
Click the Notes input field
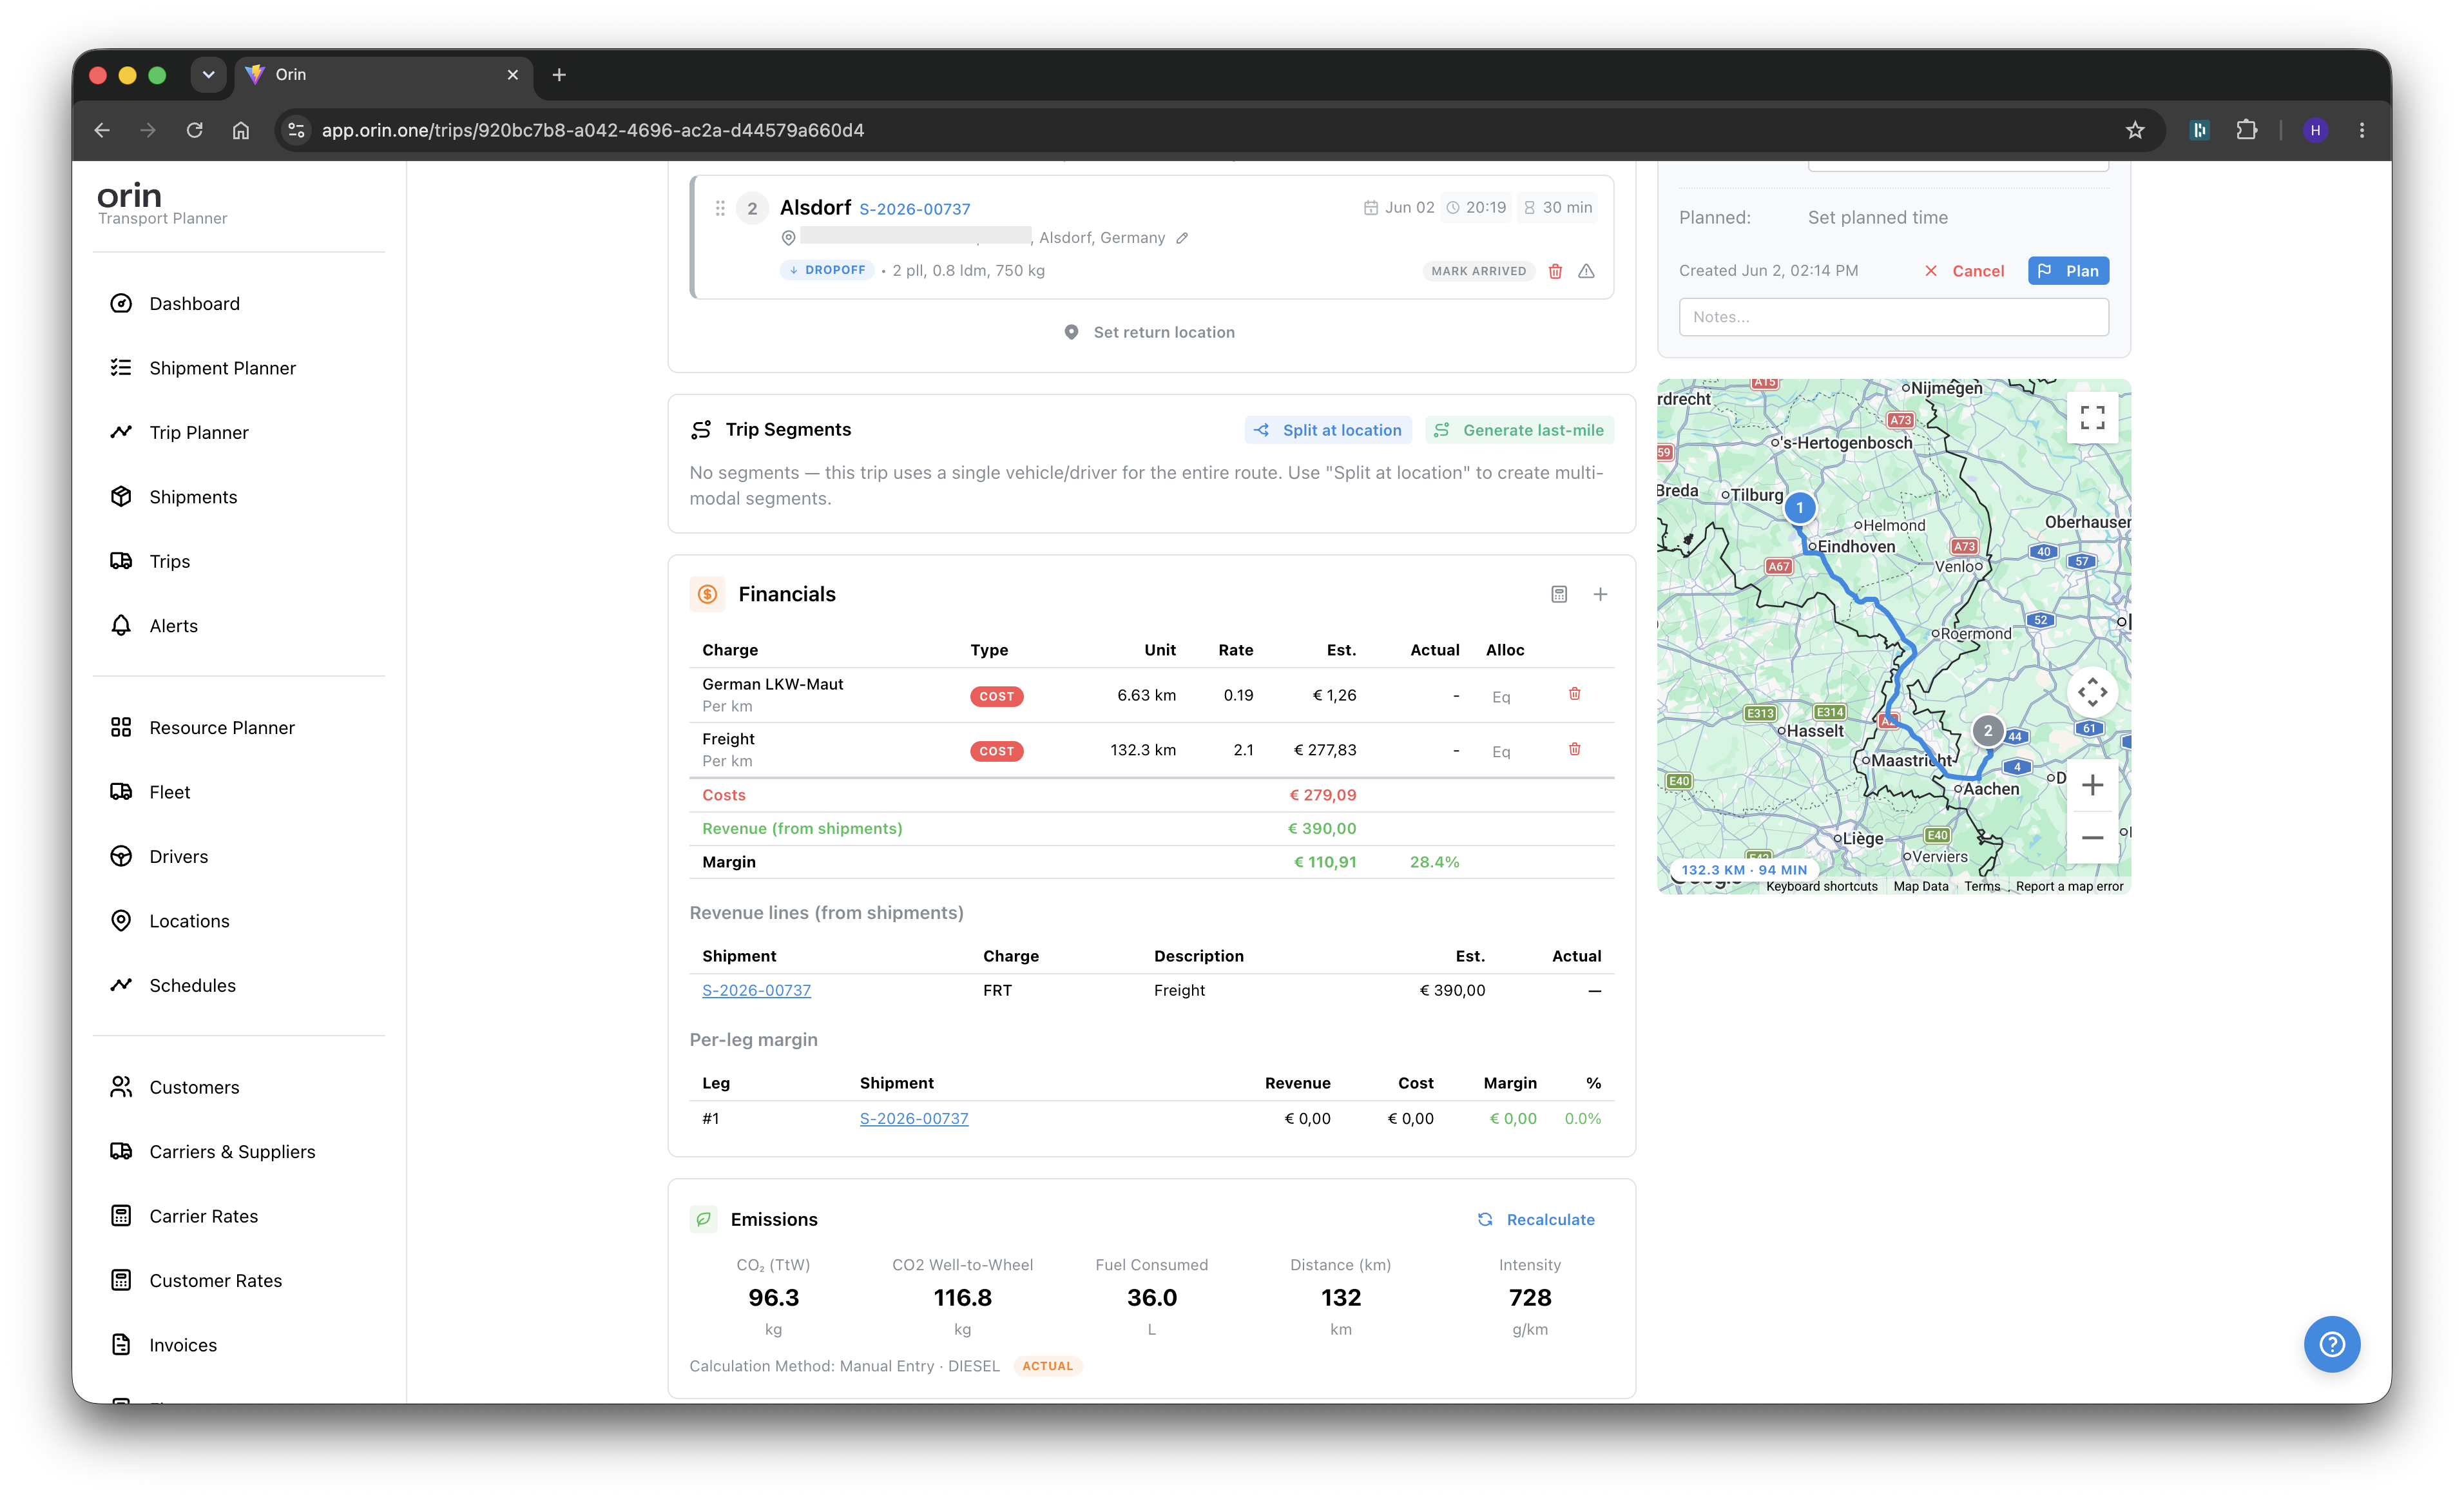click(x=1893, y=317)
